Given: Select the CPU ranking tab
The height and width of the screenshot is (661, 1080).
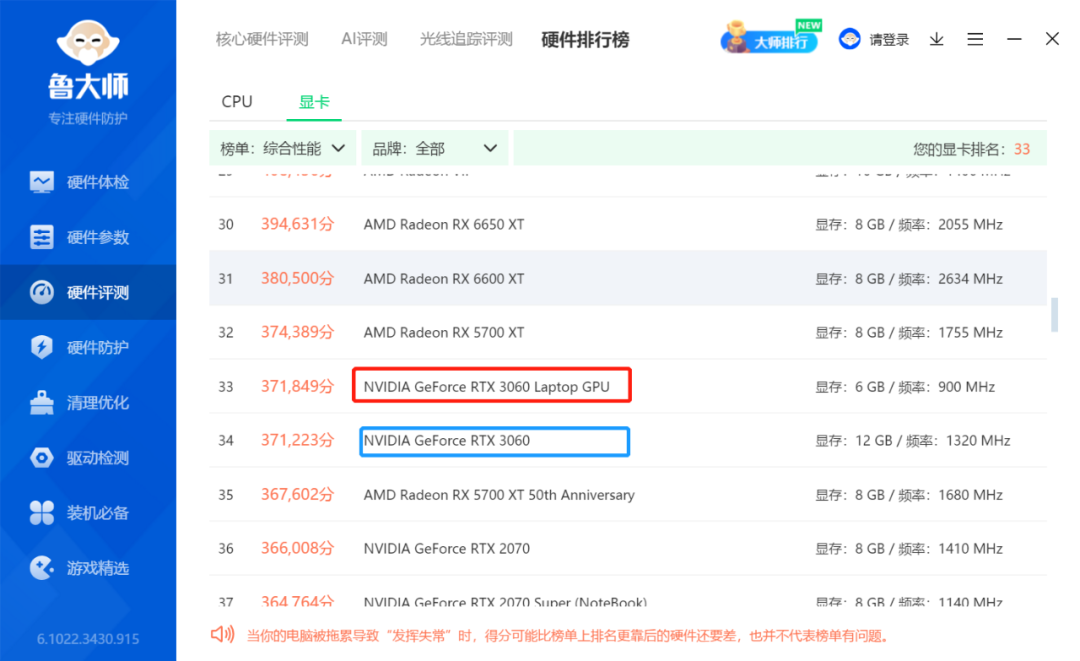Looking at the screenshot, I should coord(237,101).
